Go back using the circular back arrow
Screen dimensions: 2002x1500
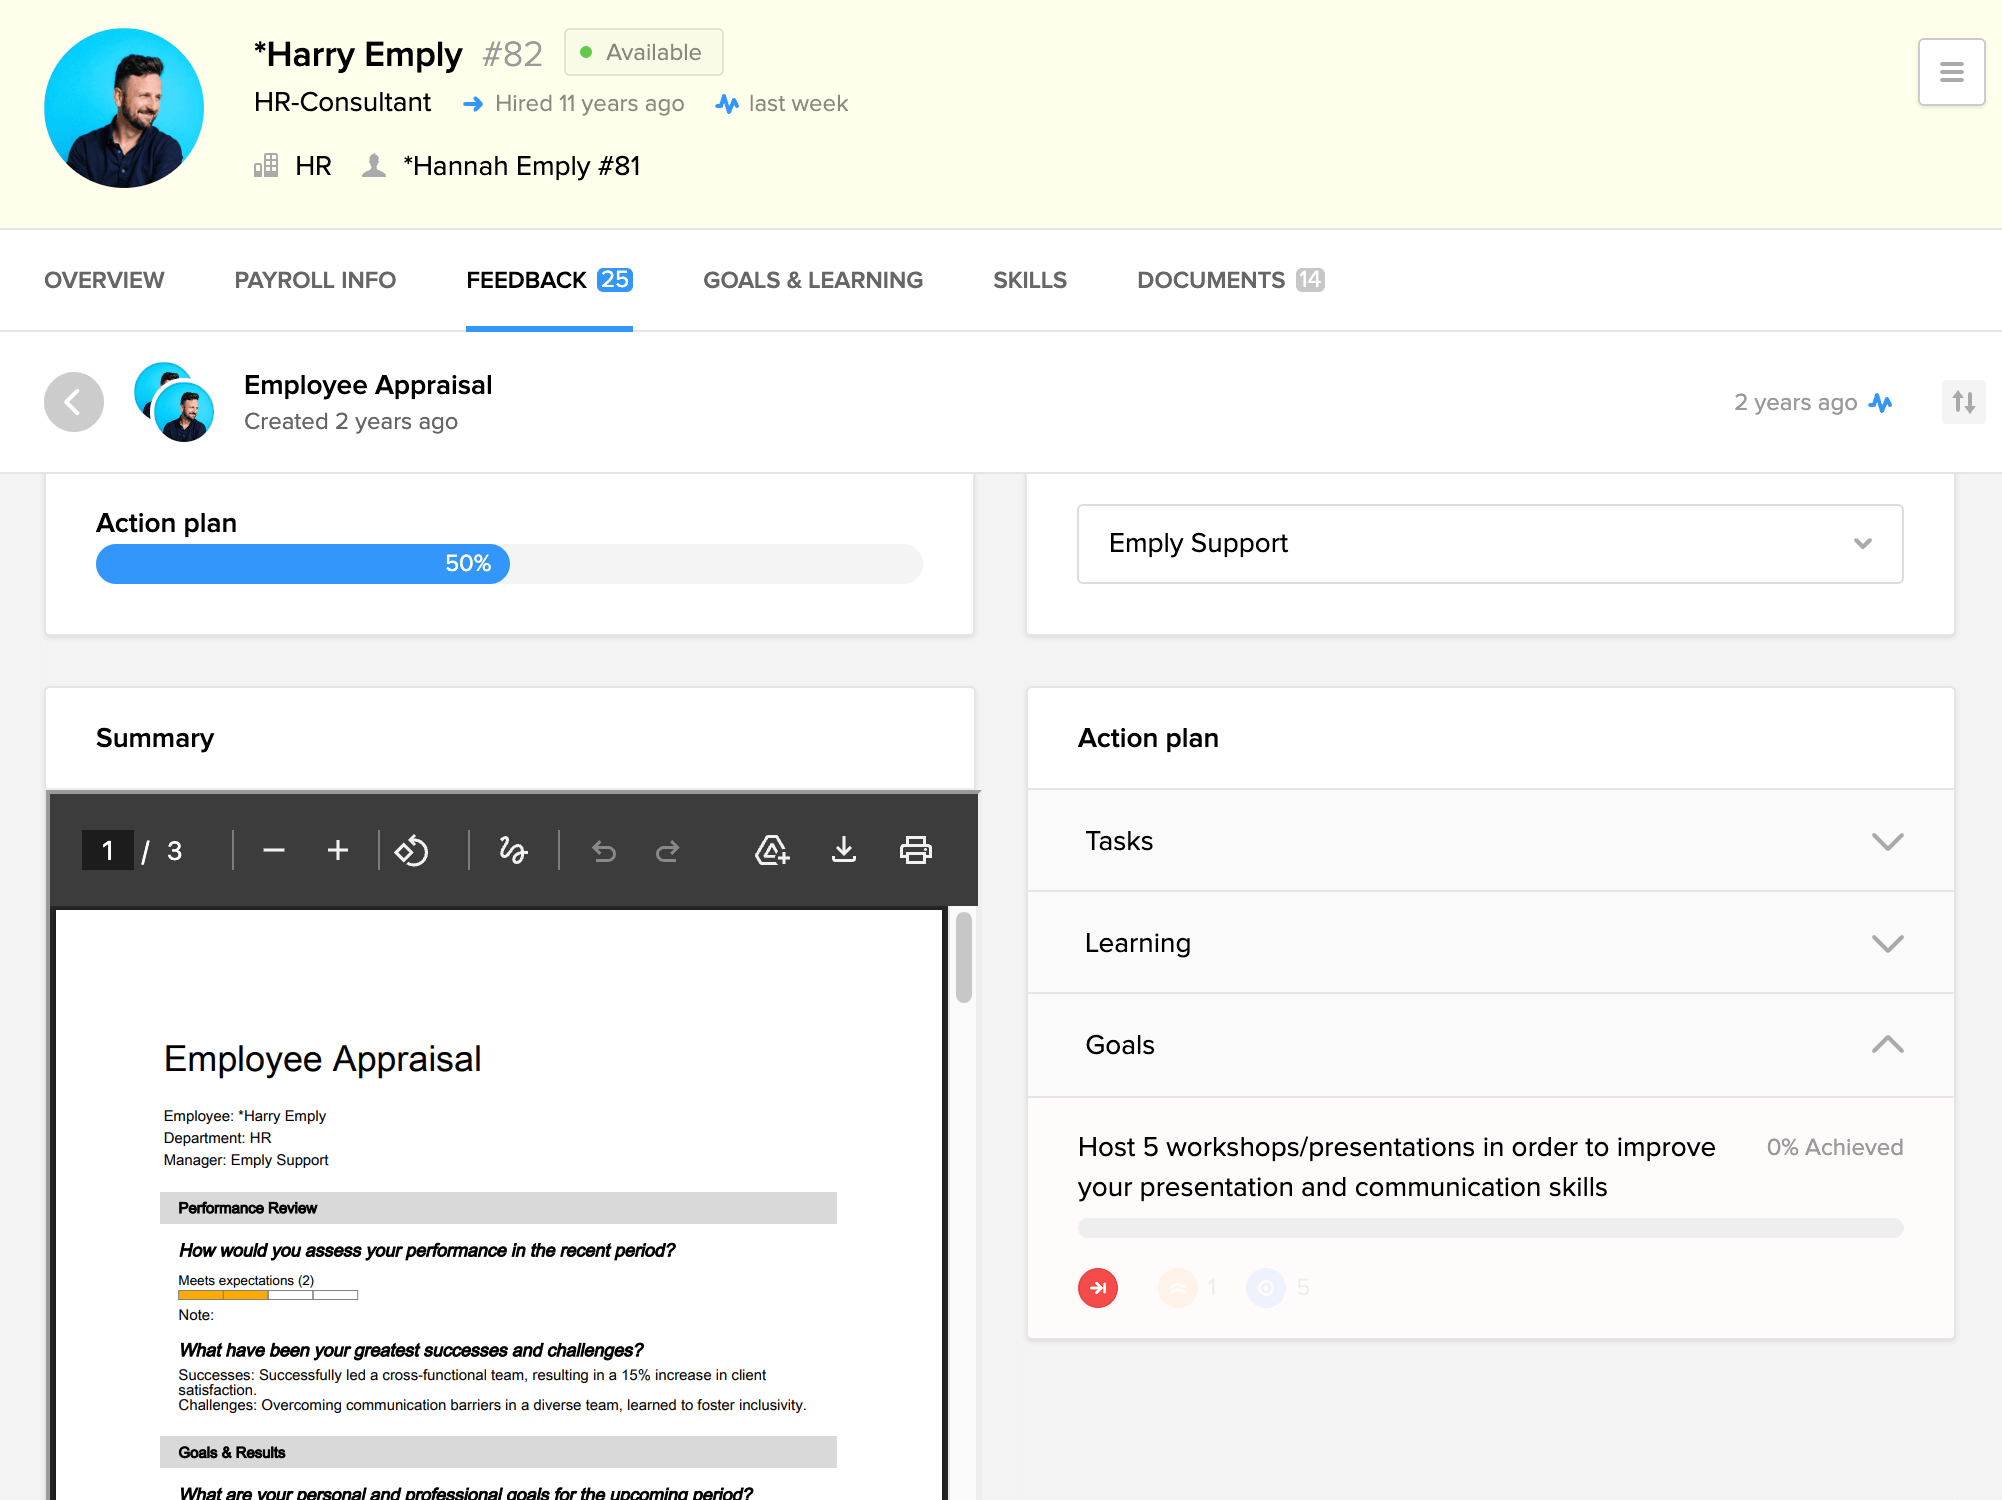[73, 401]
